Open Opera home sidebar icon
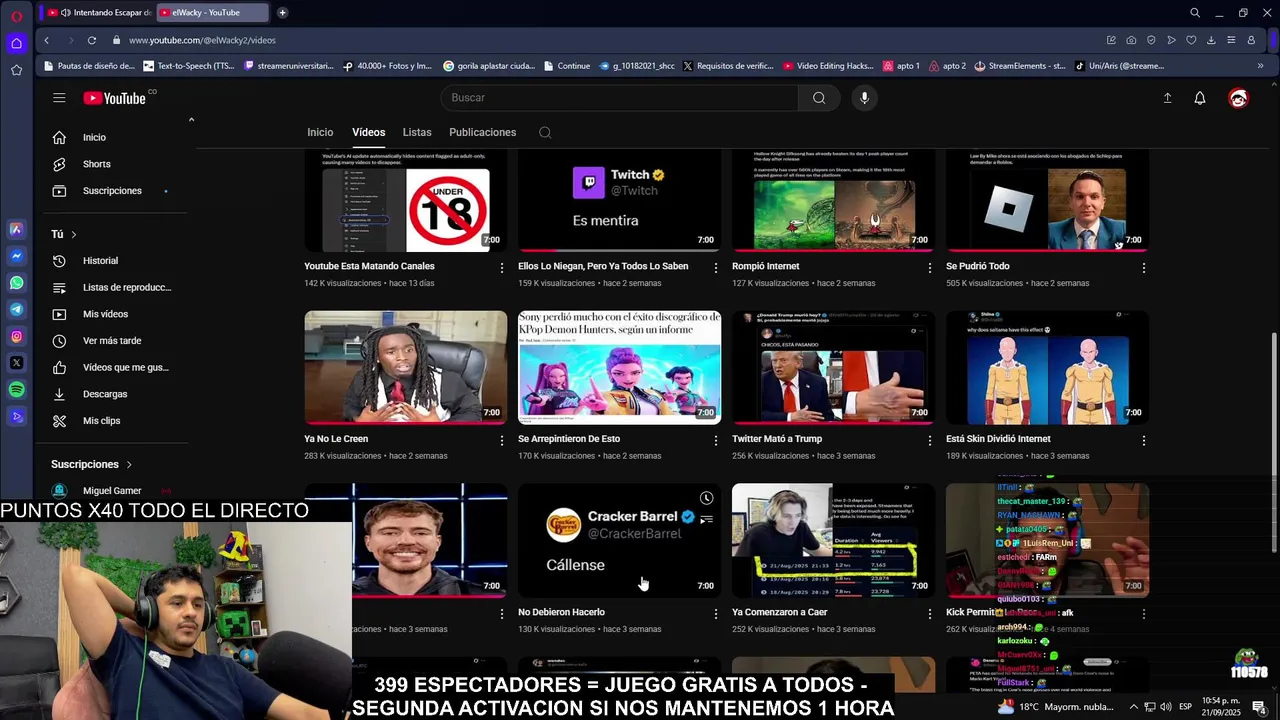 [16, 43]
